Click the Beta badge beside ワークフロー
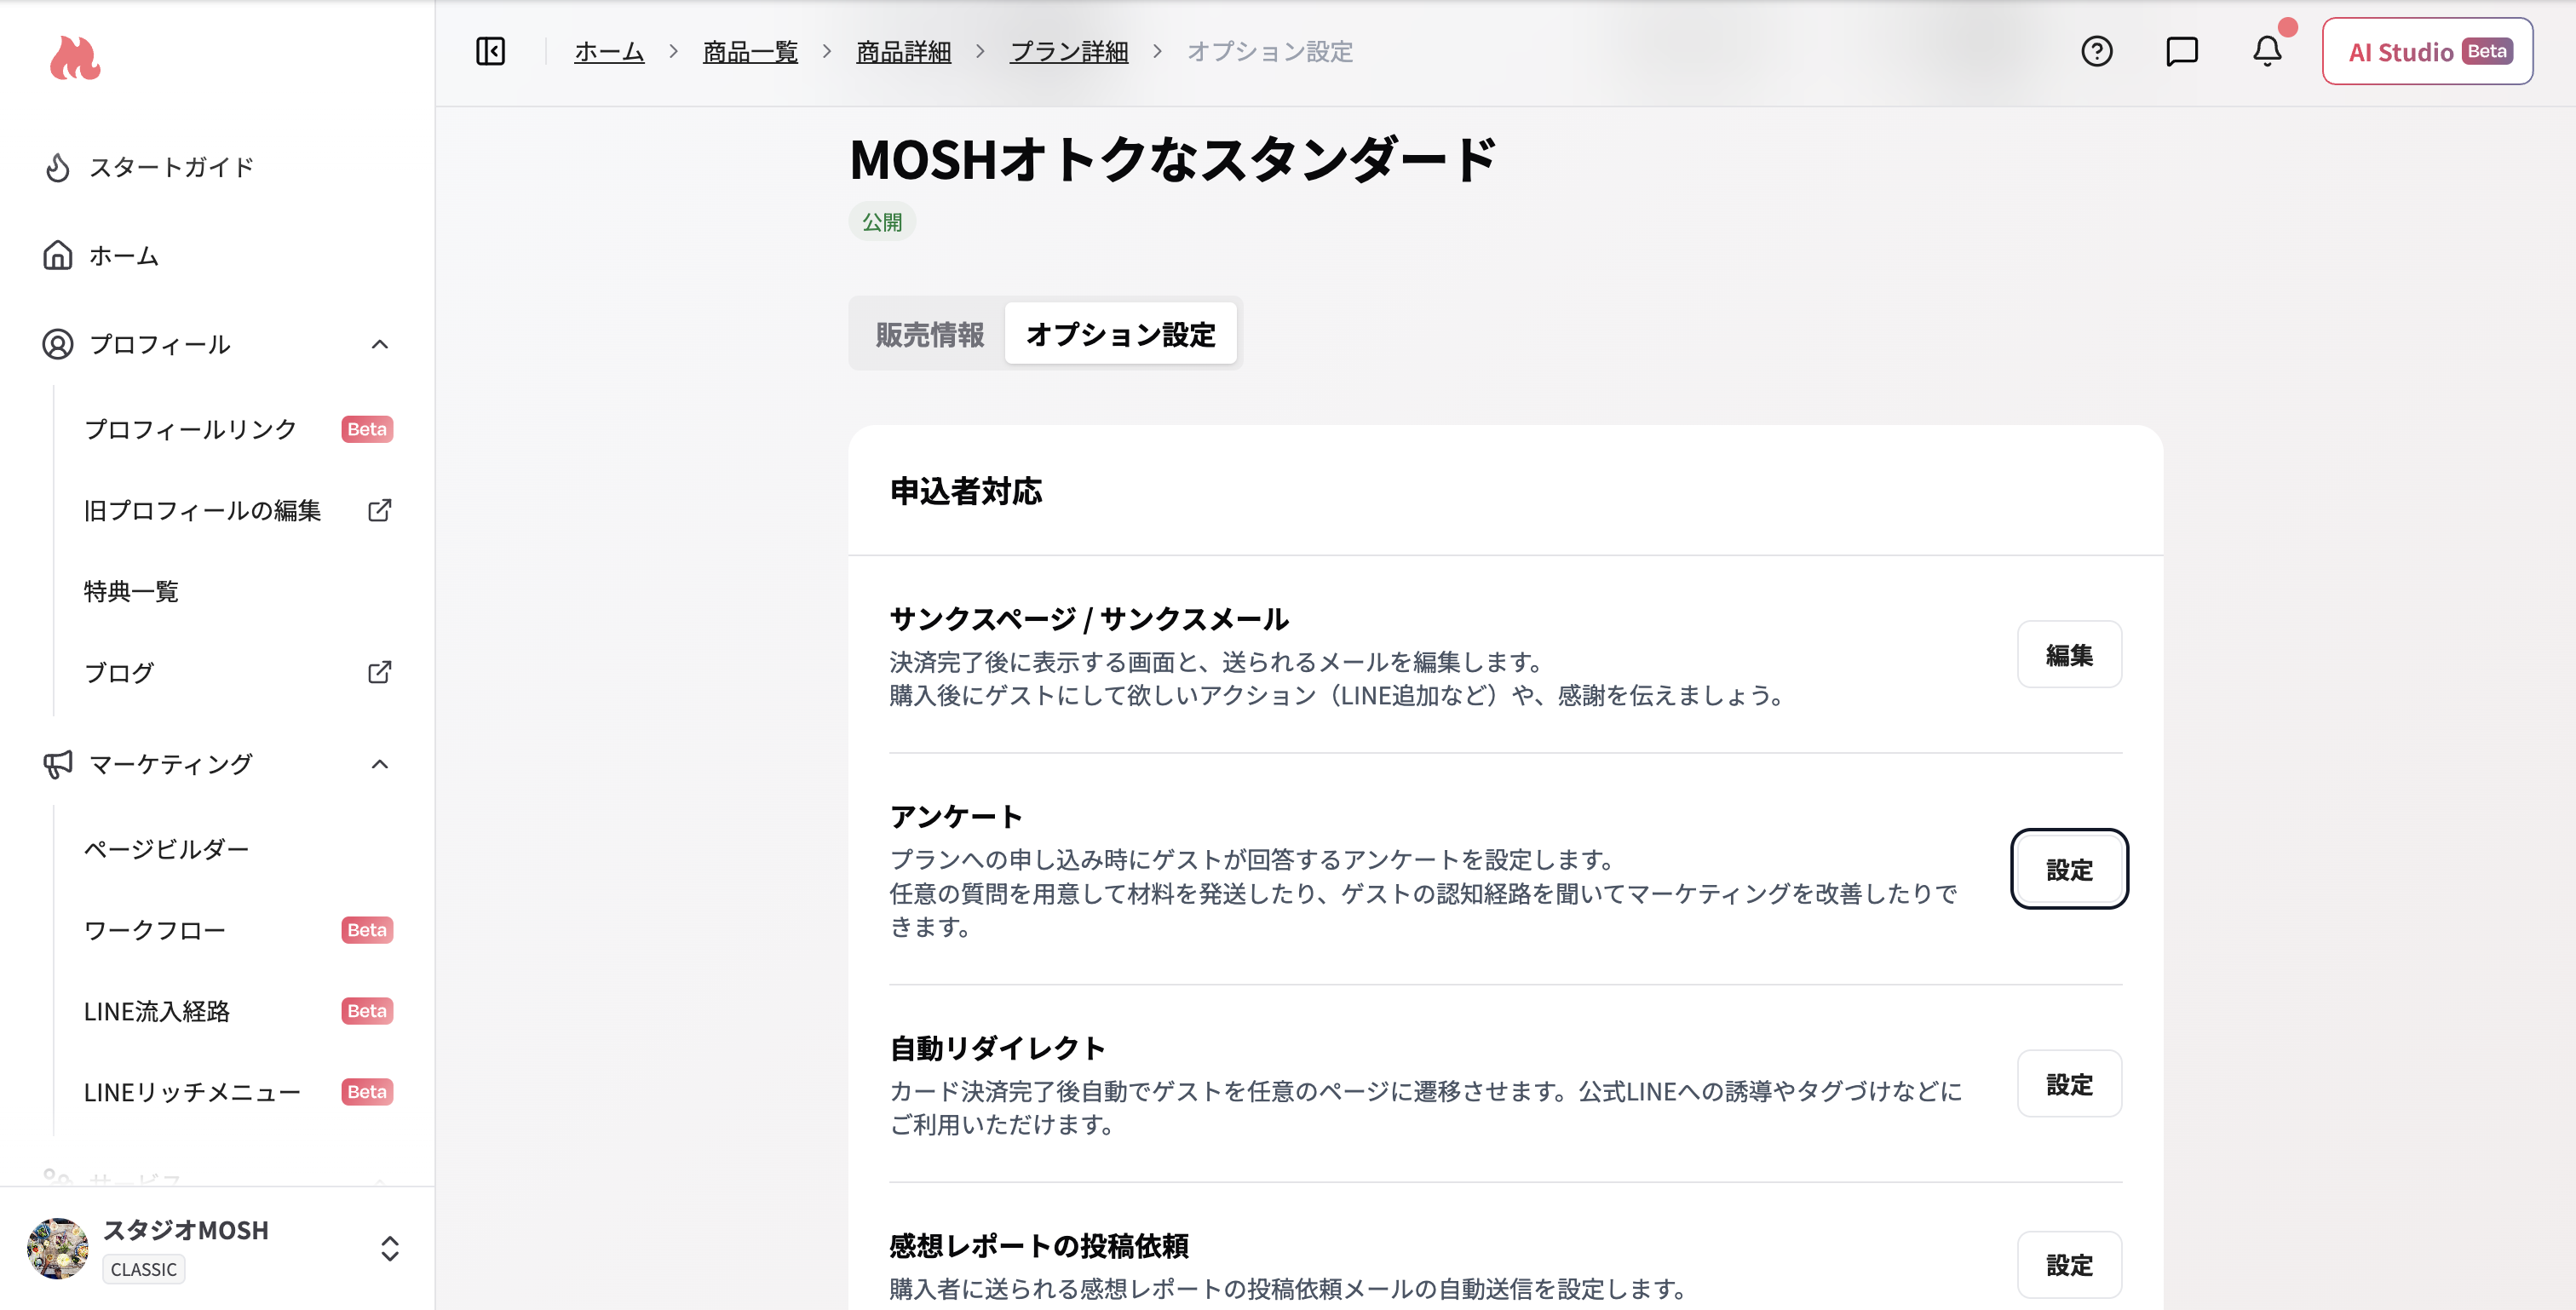2576x1310 pixels. (367, 930)
